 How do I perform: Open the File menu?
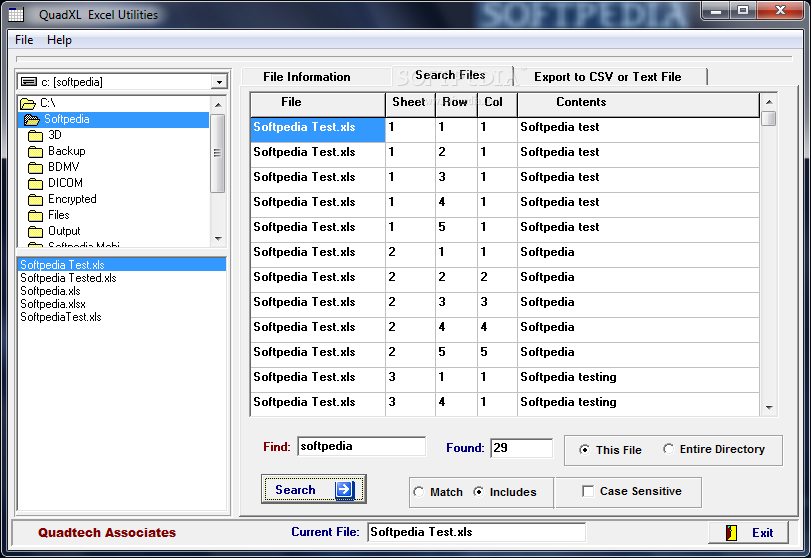click(x=24, y=40)
